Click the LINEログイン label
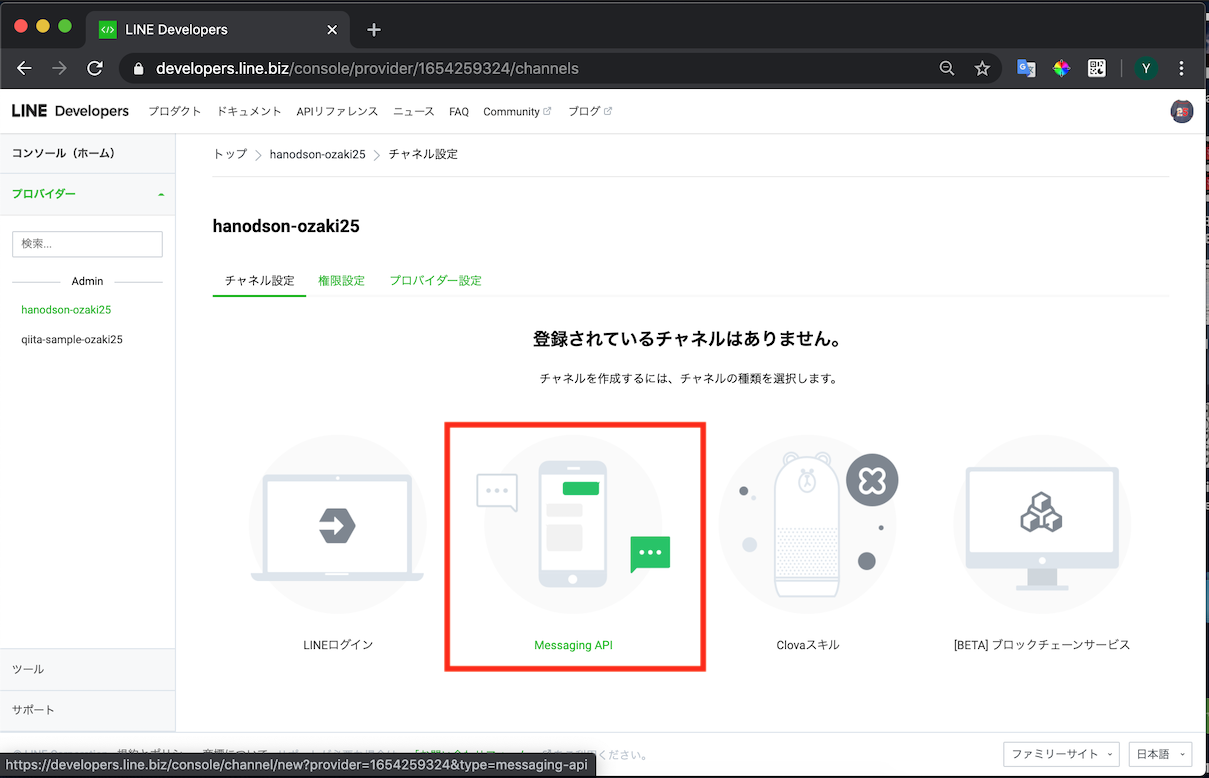Viewport: 1209px width, 778px height. [338, 645]
